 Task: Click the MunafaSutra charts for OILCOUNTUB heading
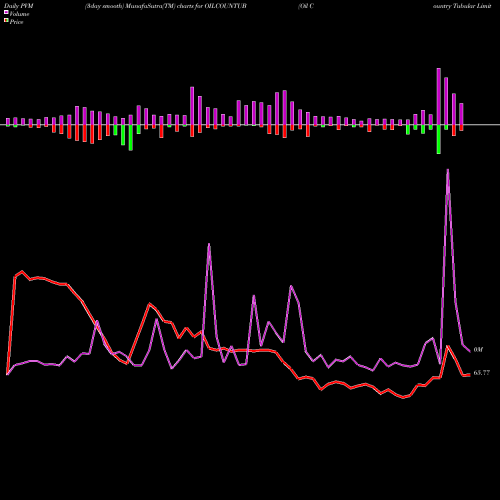click(x=166, y=6)
